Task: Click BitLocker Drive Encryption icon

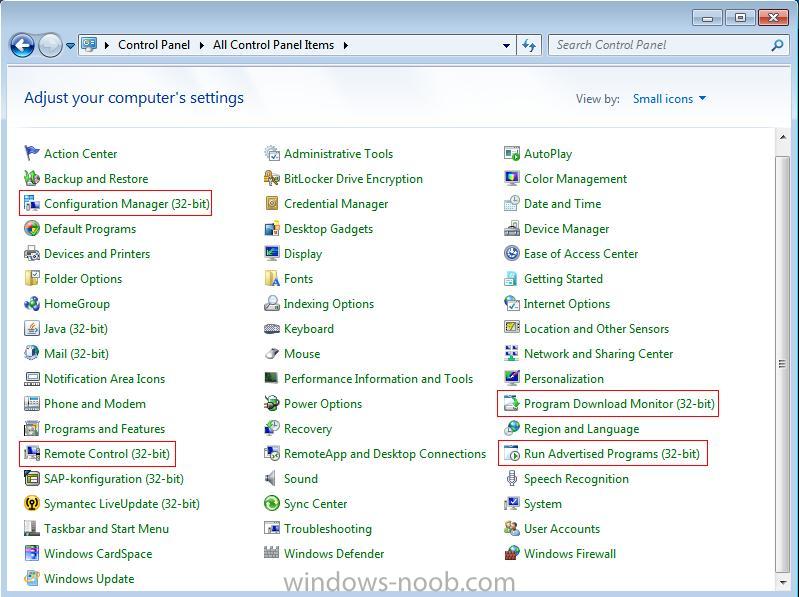Action: point(272,178)
